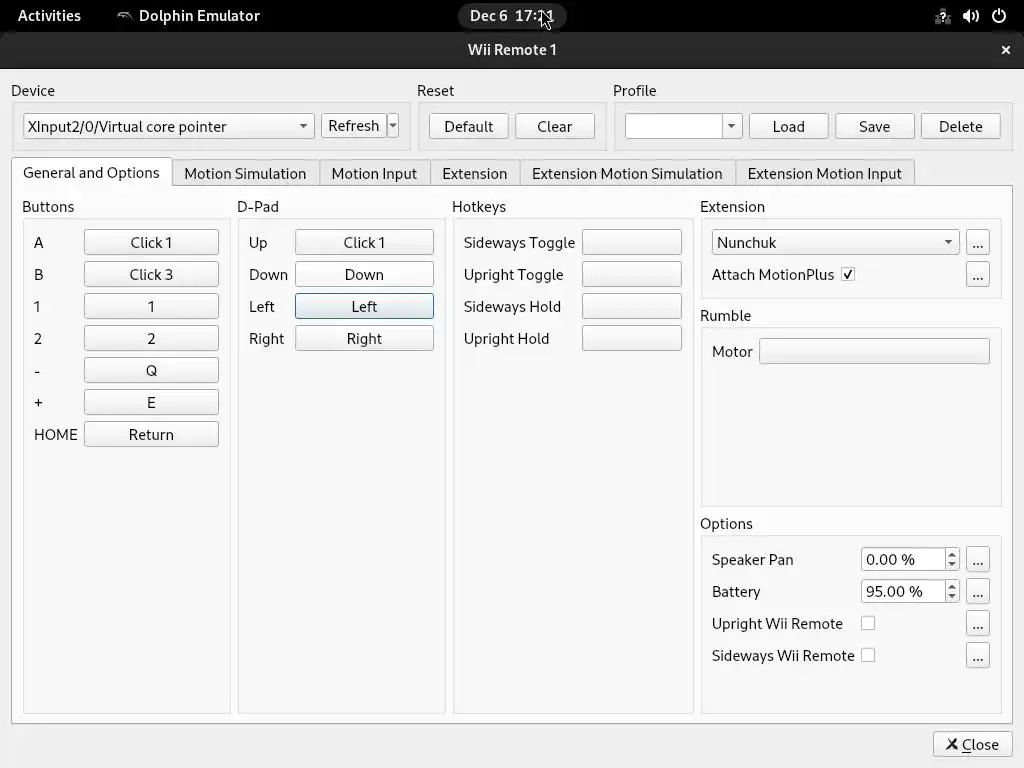Remap the plus button binding E
This screenshot has width=1024, height=768.
(151, 402)
